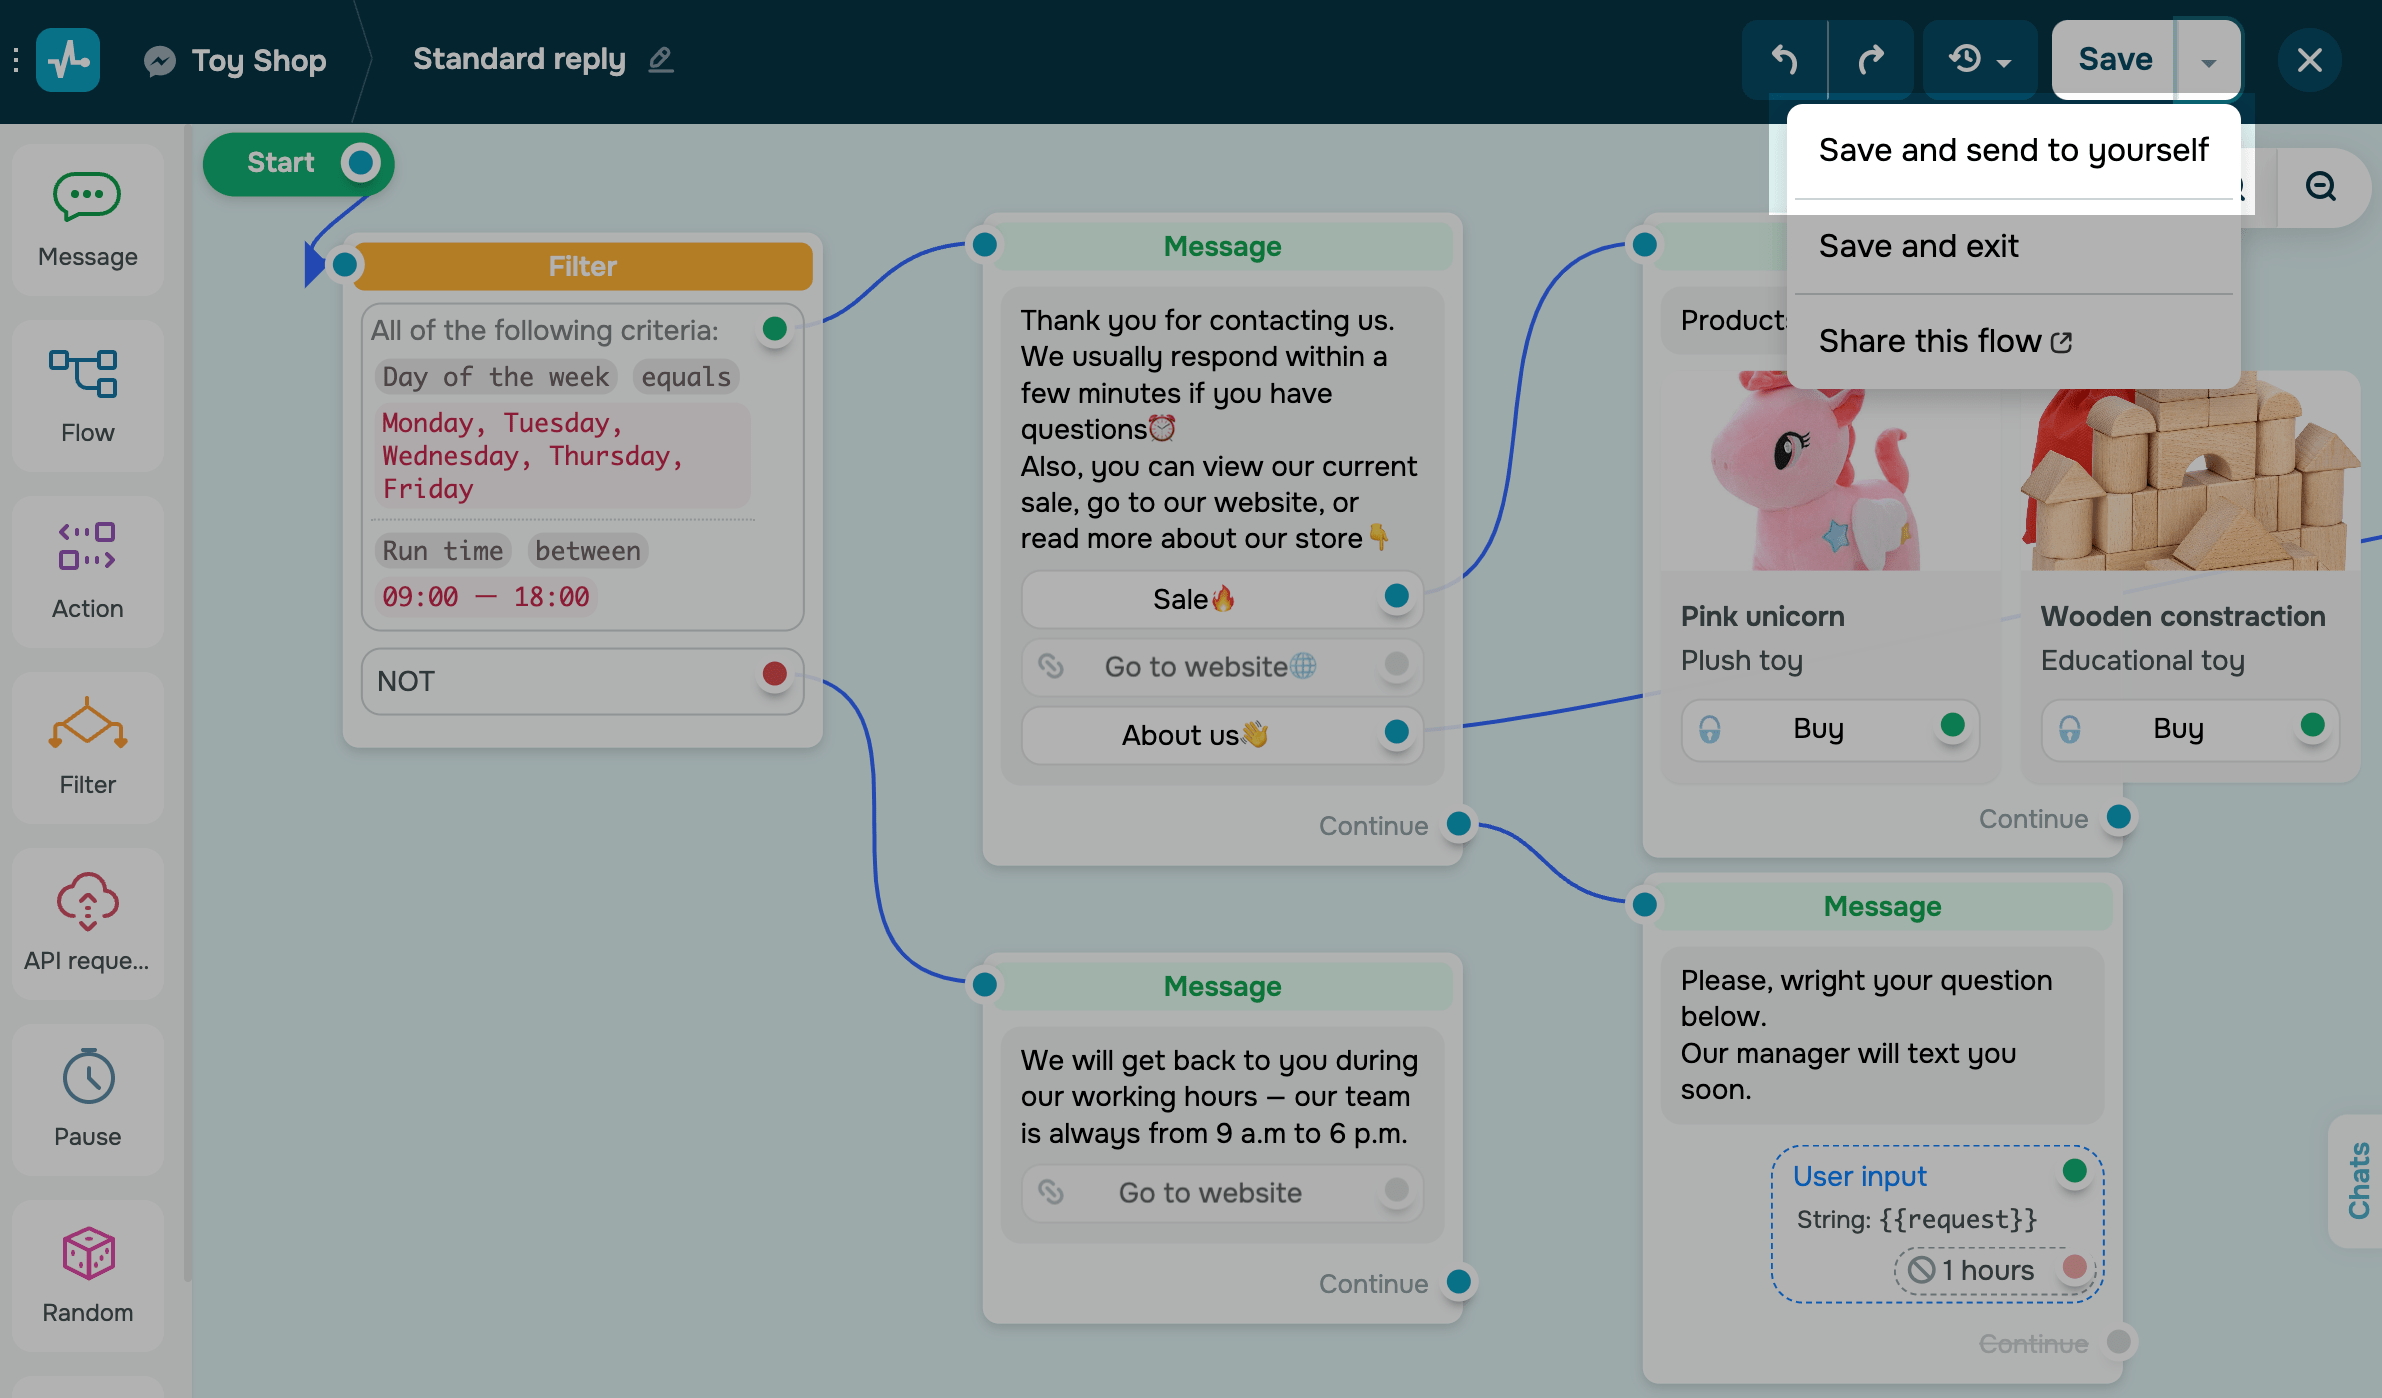This screenshot has width=2382, height=1398.
Task: Select the API request element icon
Action: point(87,901)
